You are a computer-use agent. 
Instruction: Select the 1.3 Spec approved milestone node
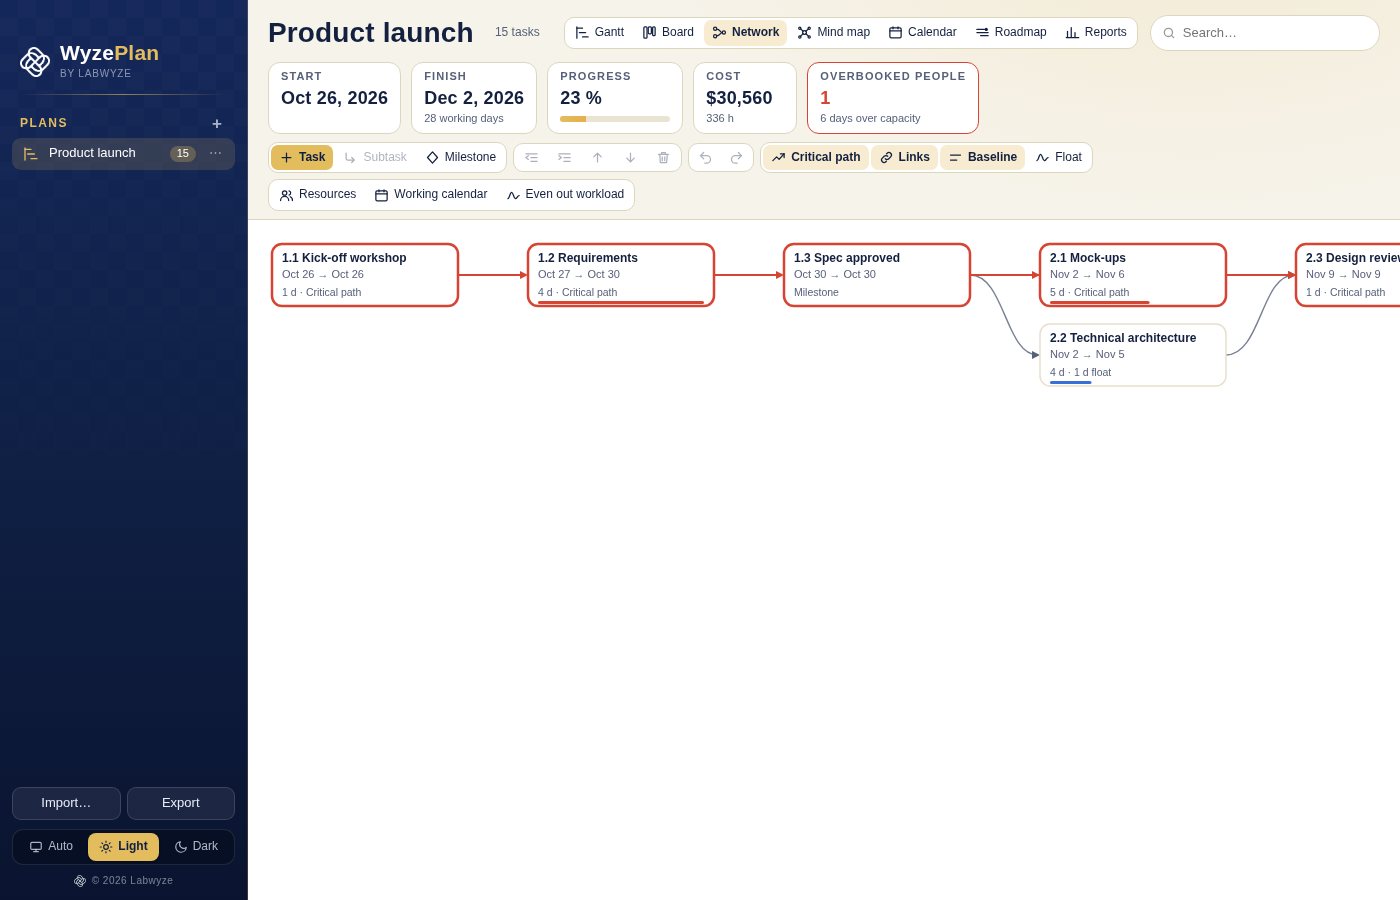[x=877, y=275]
